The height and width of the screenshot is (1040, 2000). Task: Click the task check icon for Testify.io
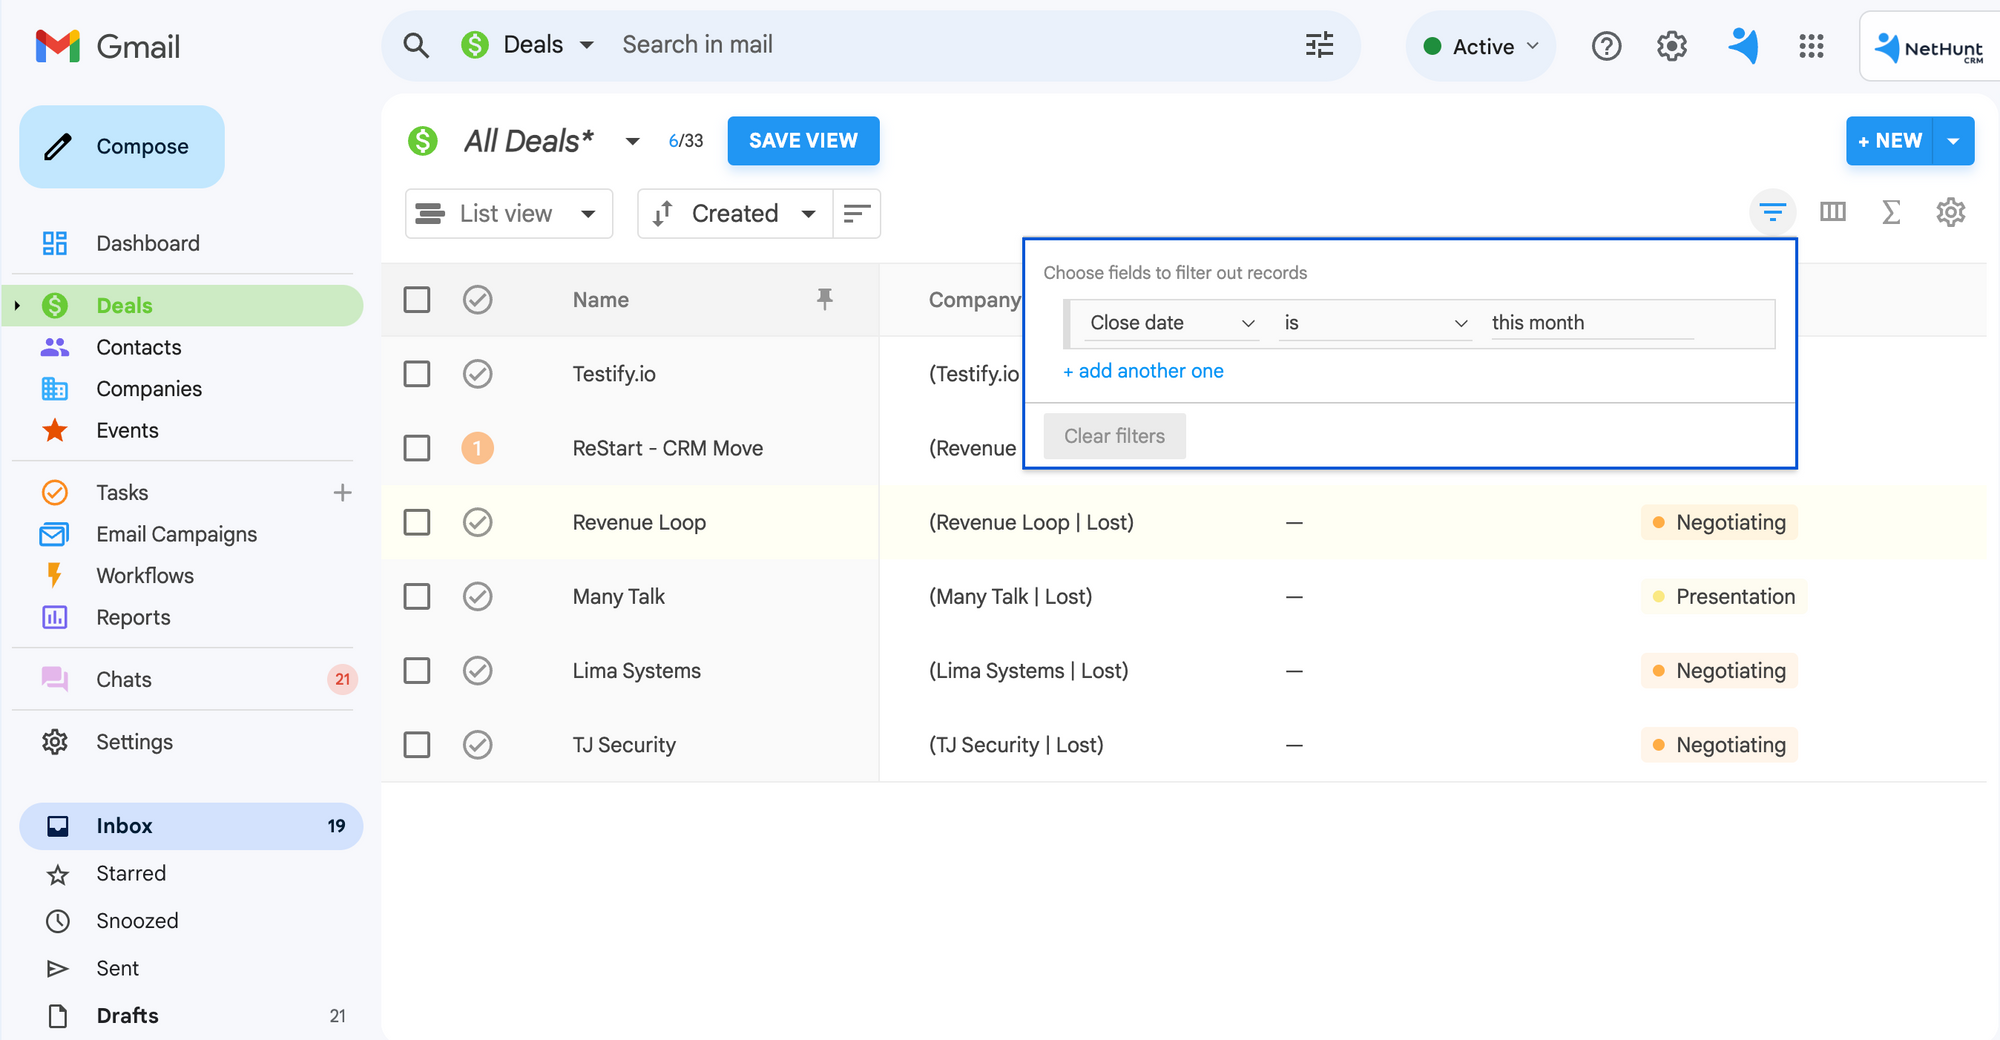coord(478,374)
